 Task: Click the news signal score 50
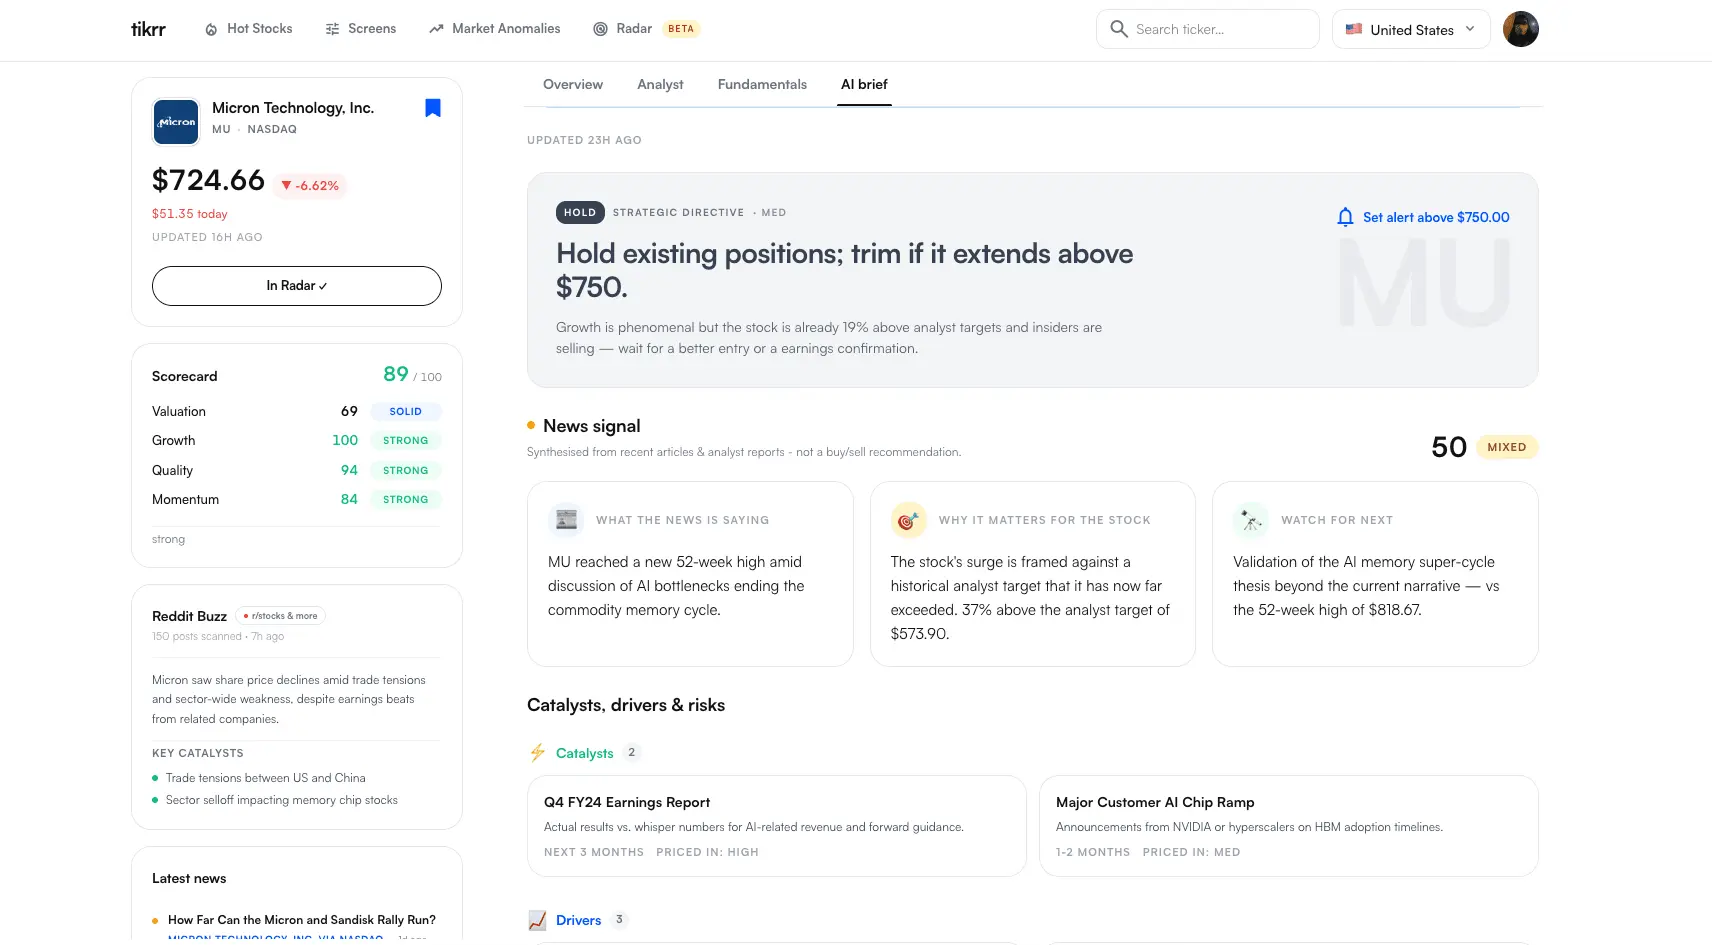tap(1449, 447)
